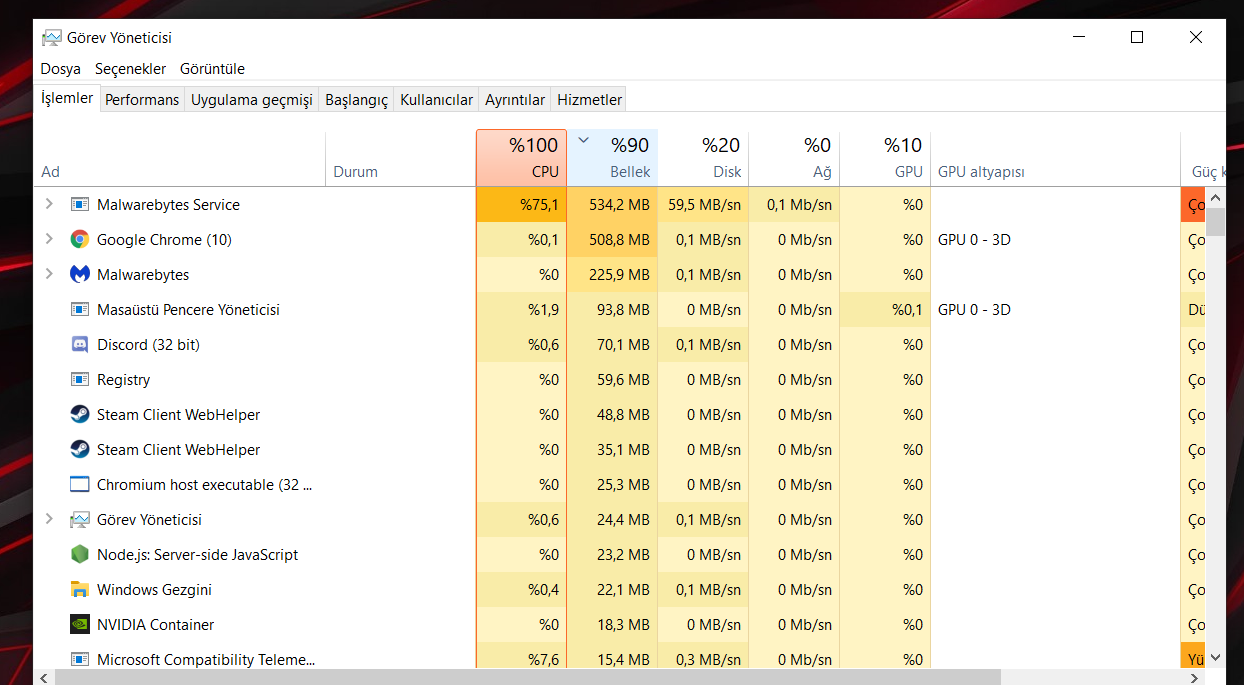Click the Görev Yöneticisi process row icon
1244x685 pixels.
pyautogui.click(x=80, y=520)
